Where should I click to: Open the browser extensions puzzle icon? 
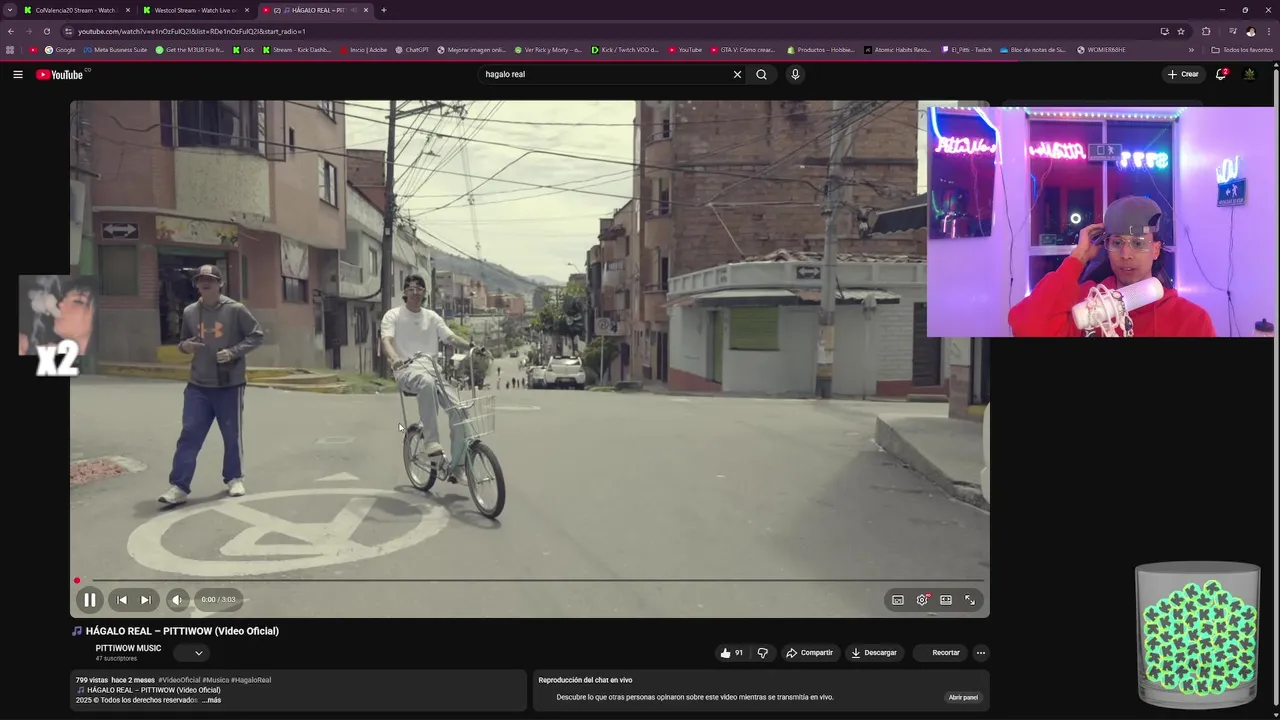(1206, 31)
